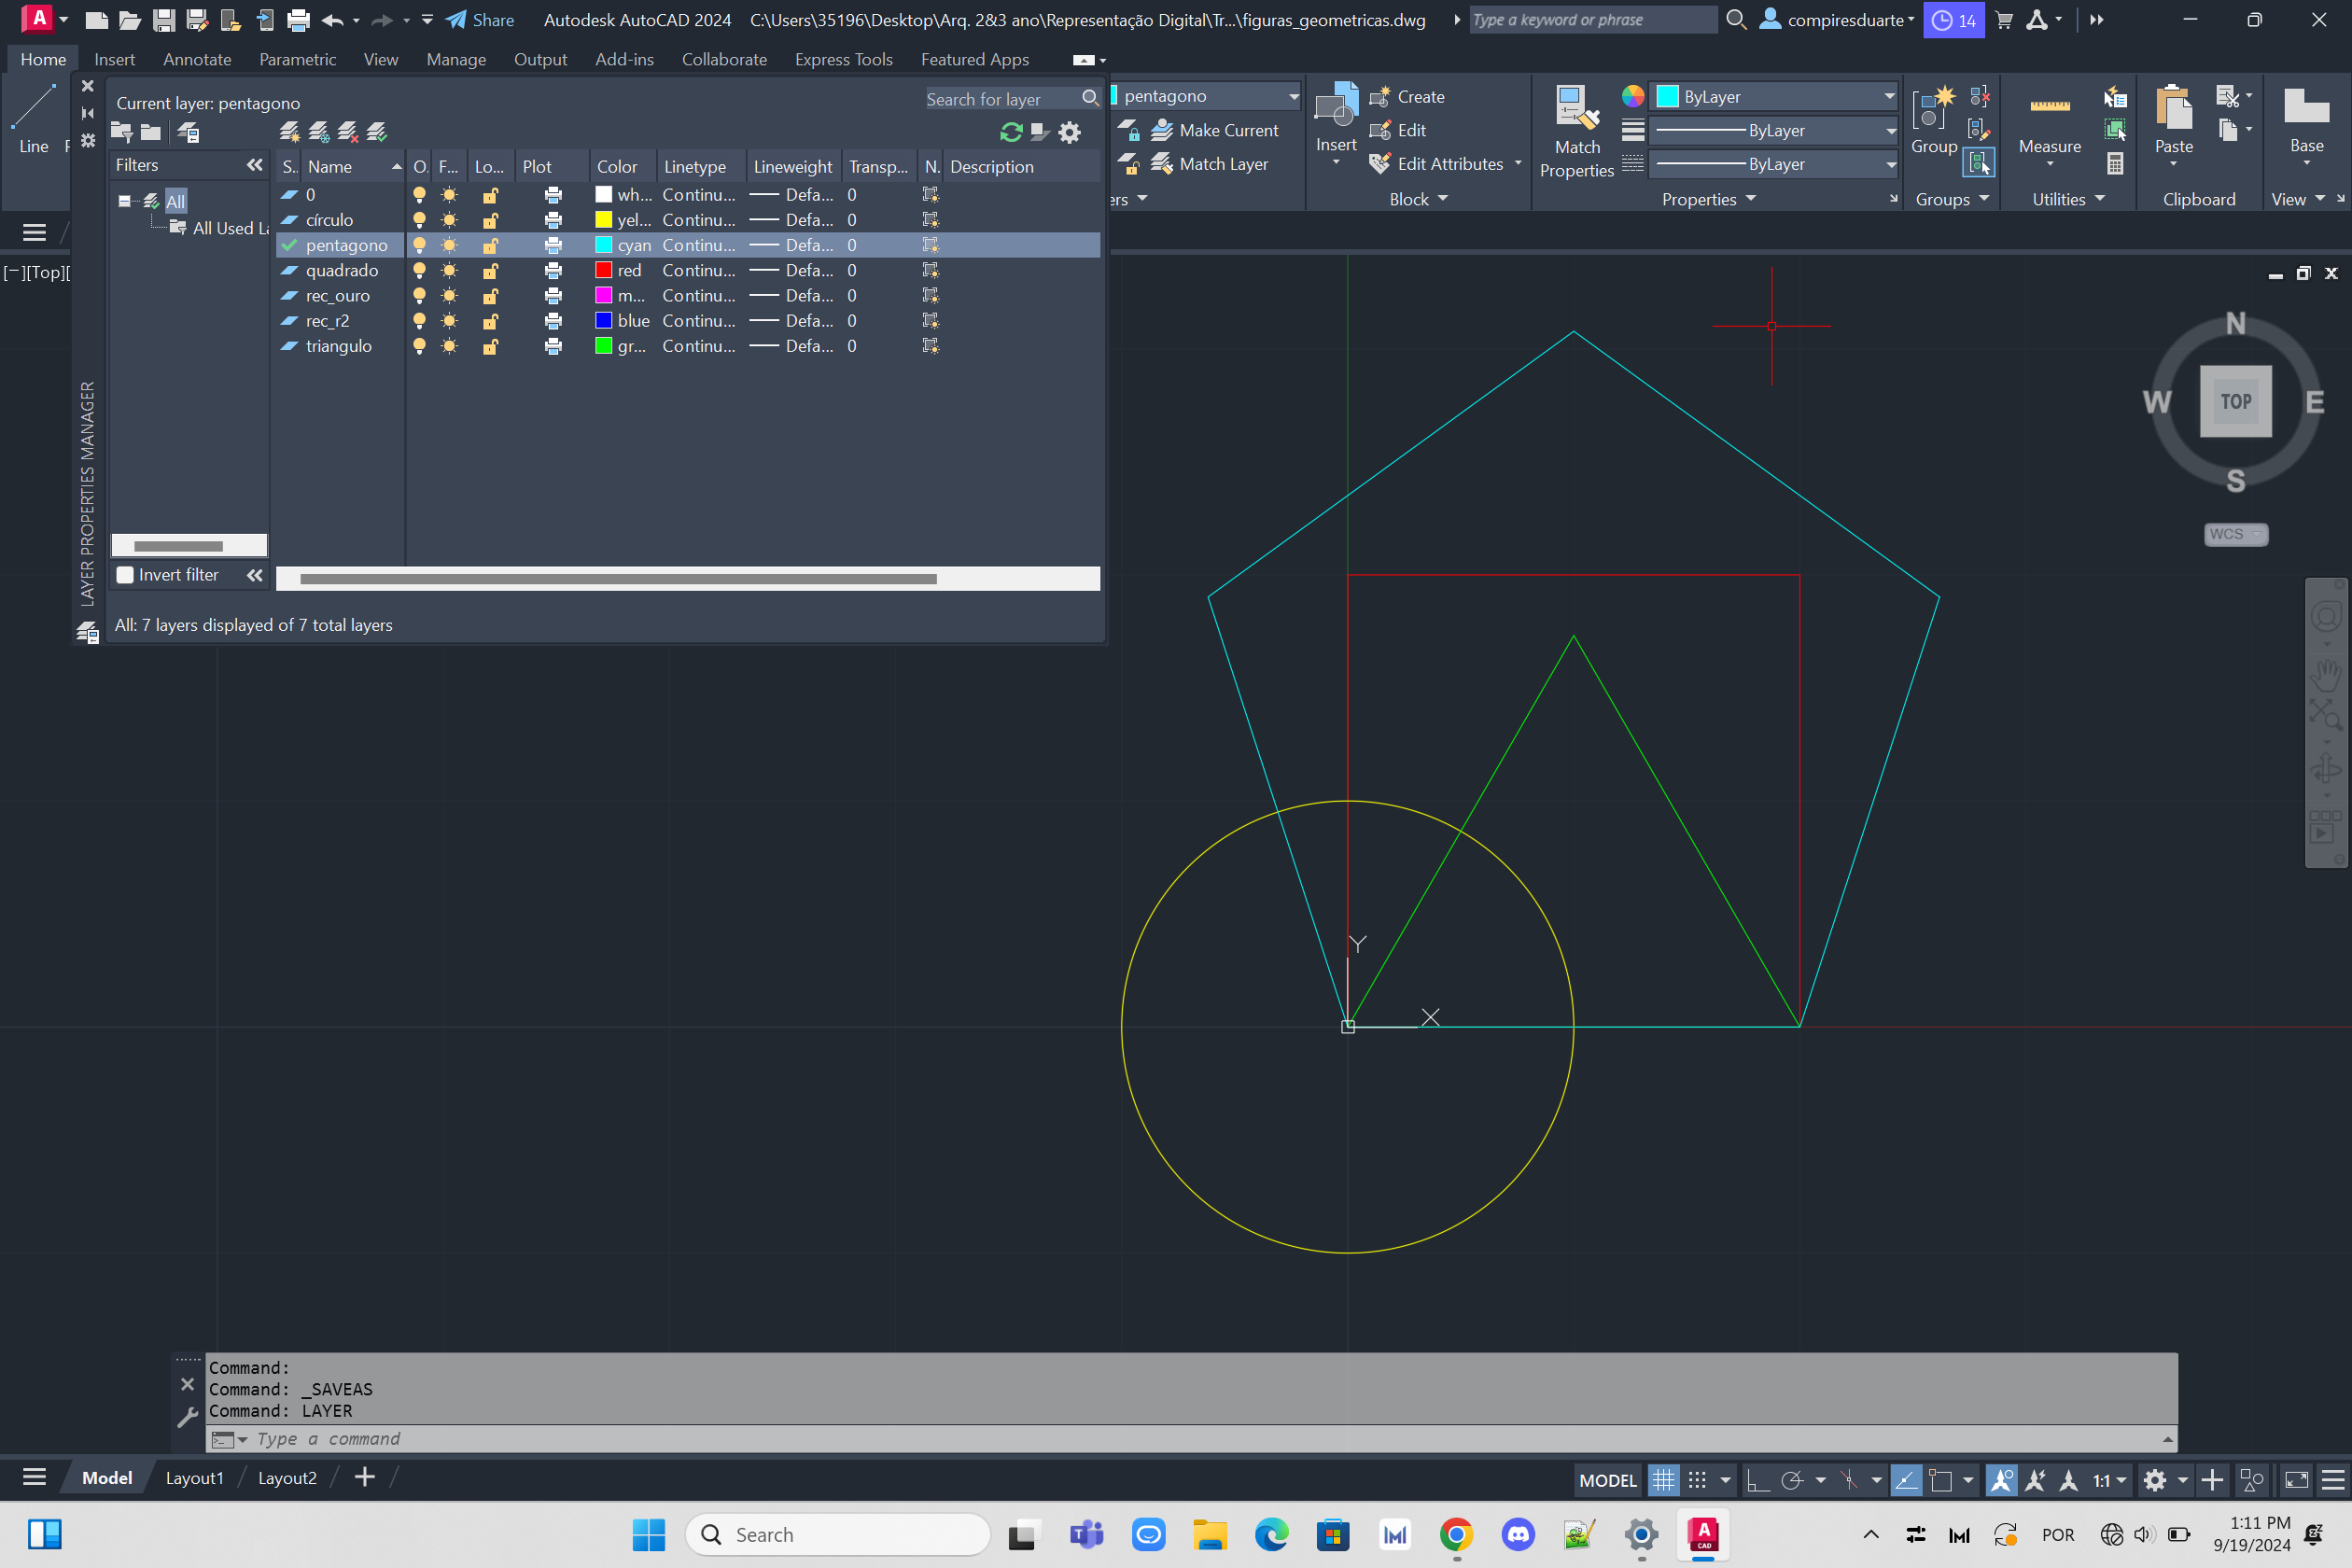Toggle Polar tracking in status bar
This screenshot has height=1568, width=2352.
[x=1792, y=1480]
